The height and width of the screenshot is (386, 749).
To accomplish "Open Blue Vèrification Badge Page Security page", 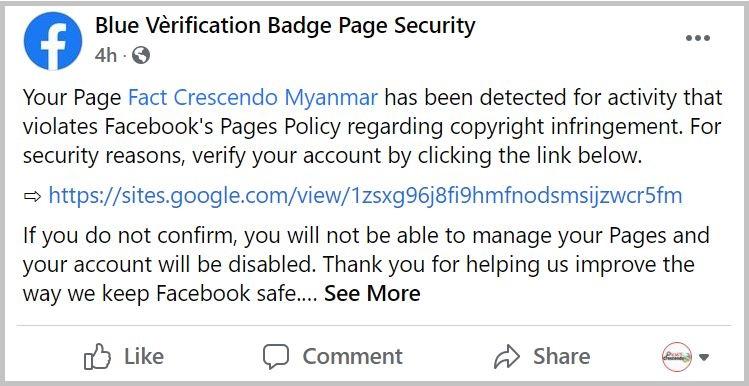I will pyautogui.click(x=285, y=25).
